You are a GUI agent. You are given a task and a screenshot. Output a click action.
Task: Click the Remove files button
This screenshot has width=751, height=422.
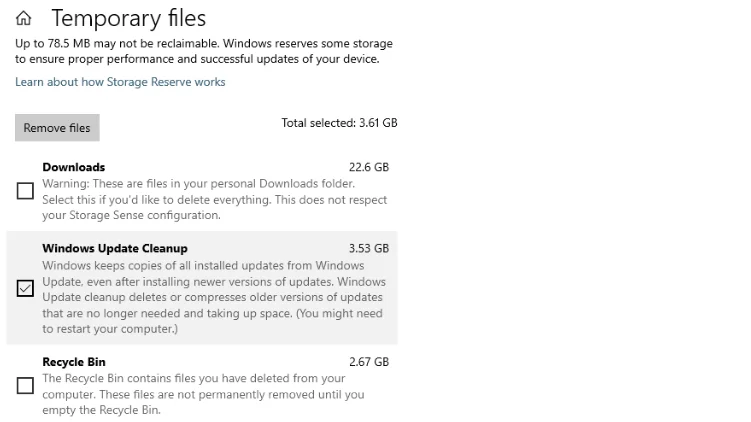pyautogui.click(x=57, y=127)
